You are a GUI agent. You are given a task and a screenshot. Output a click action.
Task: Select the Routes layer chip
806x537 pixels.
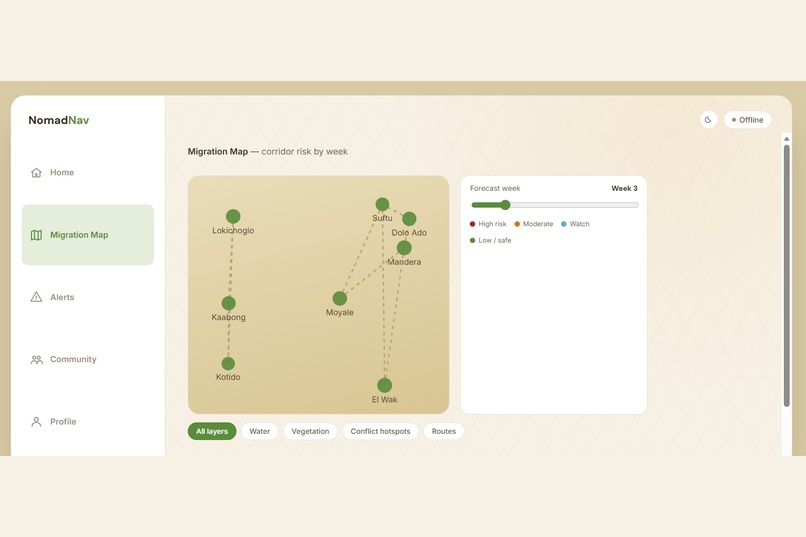[444, 431]
